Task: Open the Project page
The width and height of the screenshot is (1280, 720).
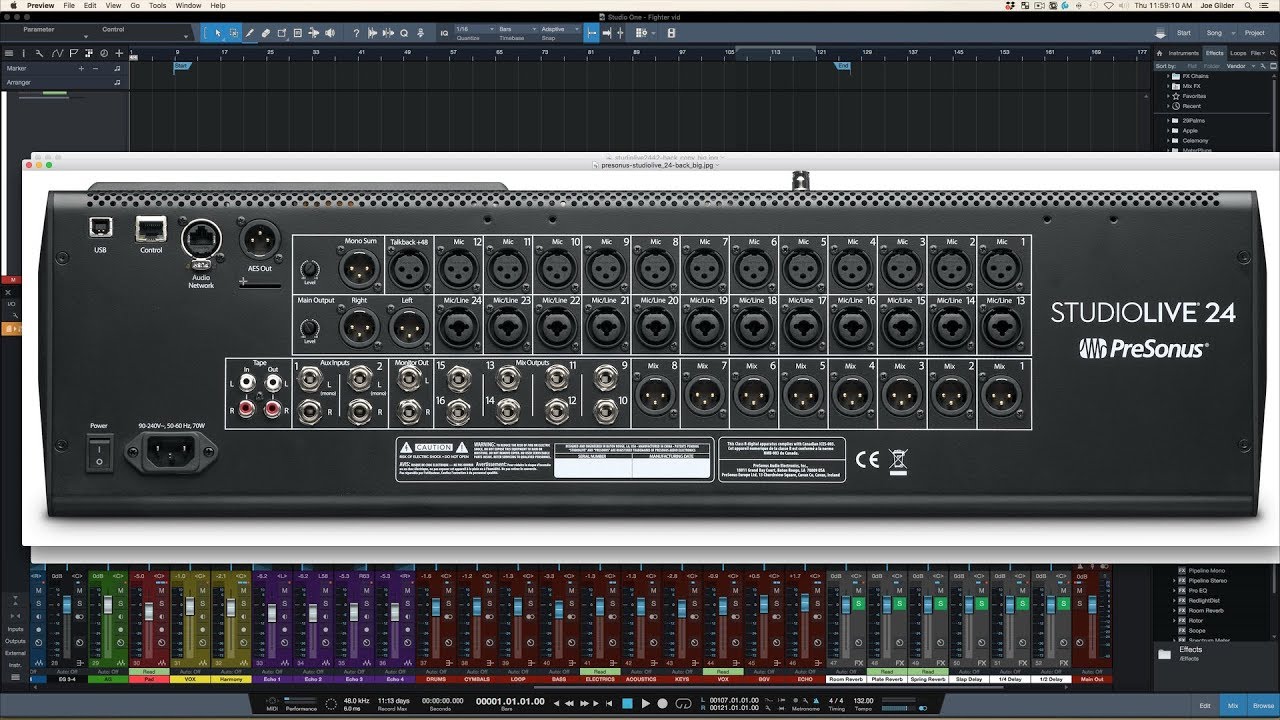Action: point(1254,33)
